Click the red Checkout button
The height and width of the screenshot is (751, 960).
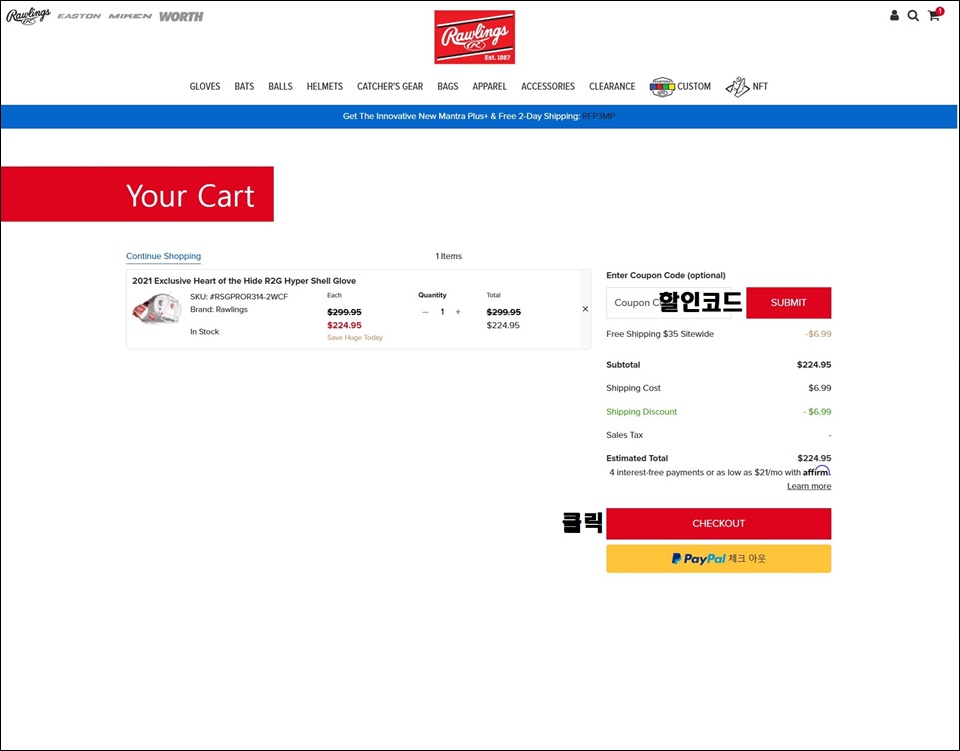pyautogui.click(x=719, y=523)
